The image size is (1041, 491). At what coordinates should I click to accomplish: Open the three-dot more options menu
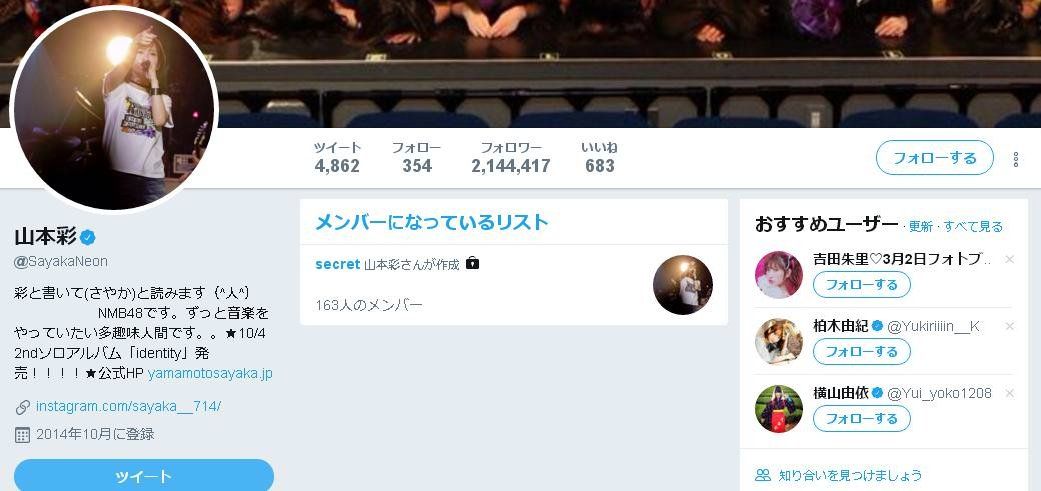pyautogui.click(x=1016, y=159)
